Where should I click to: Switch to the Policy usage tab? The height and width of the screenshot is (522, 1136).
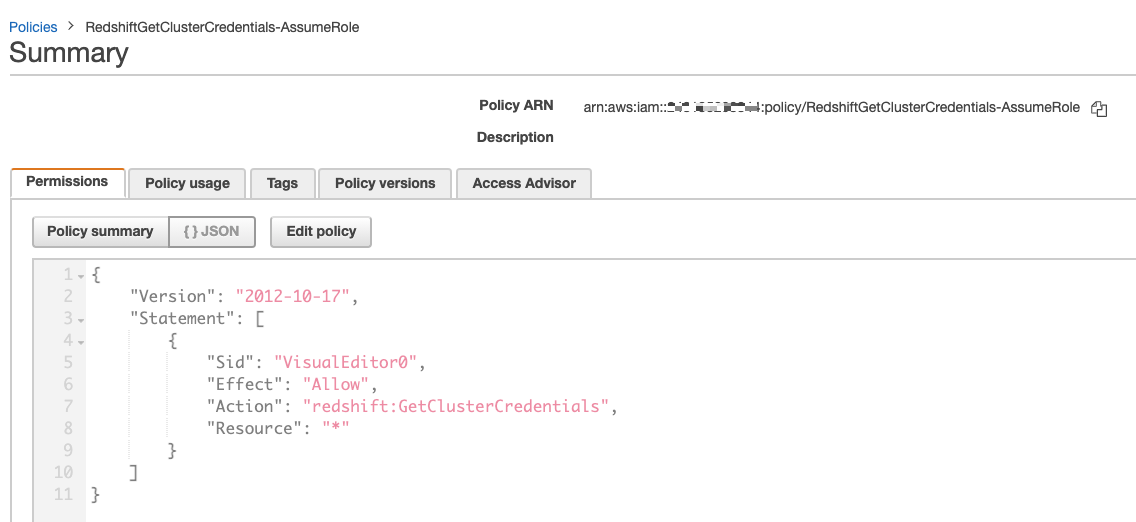[x=187, y=183]
